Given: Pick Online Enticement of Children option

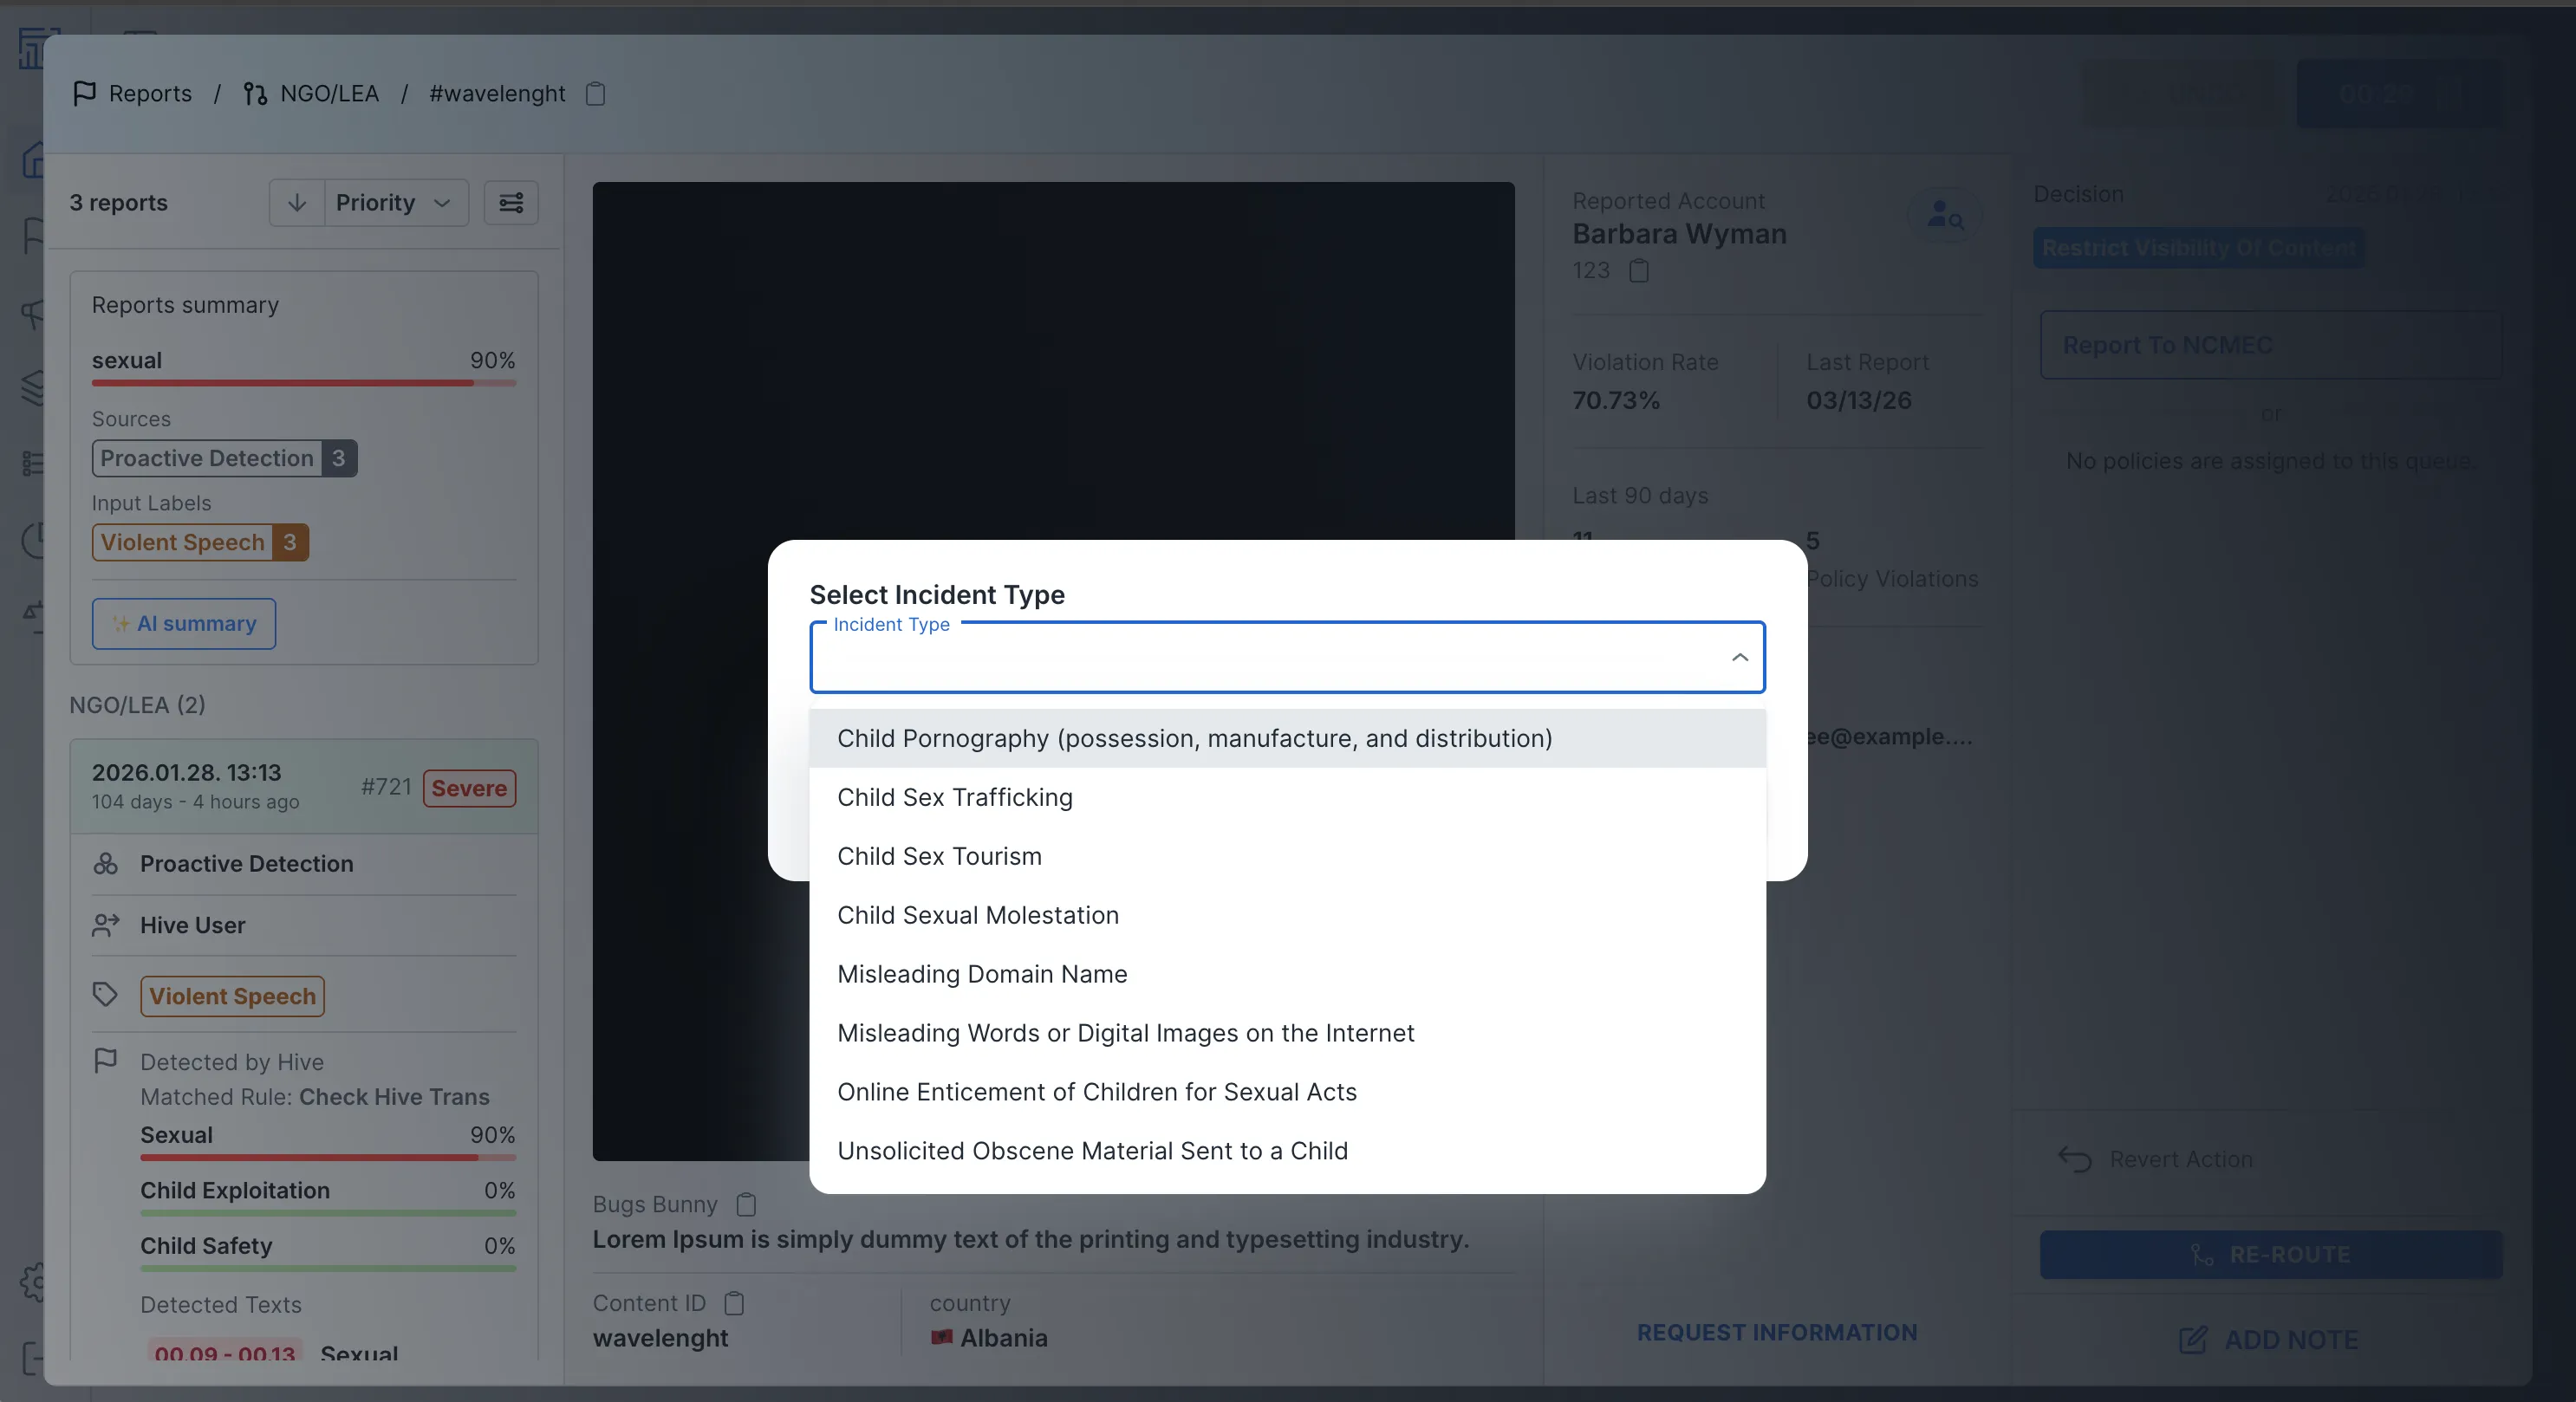Looking at the screenshot, I should coord(1287,1092).
